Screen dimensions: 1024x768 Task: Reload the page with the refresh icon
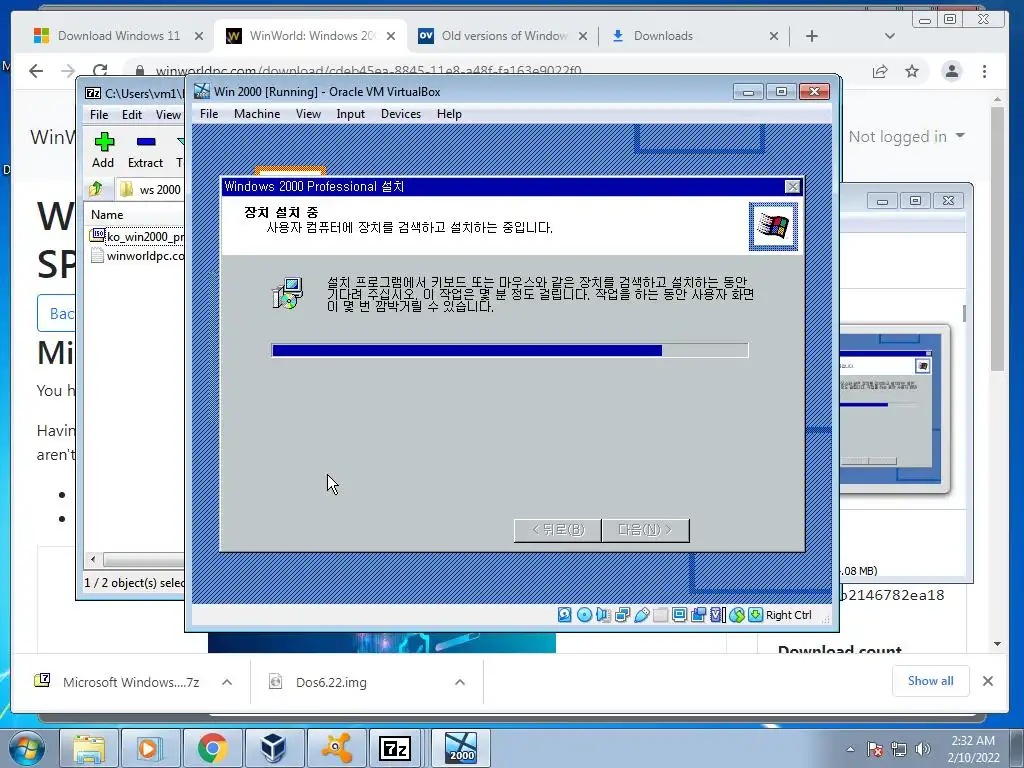[100, 71]
